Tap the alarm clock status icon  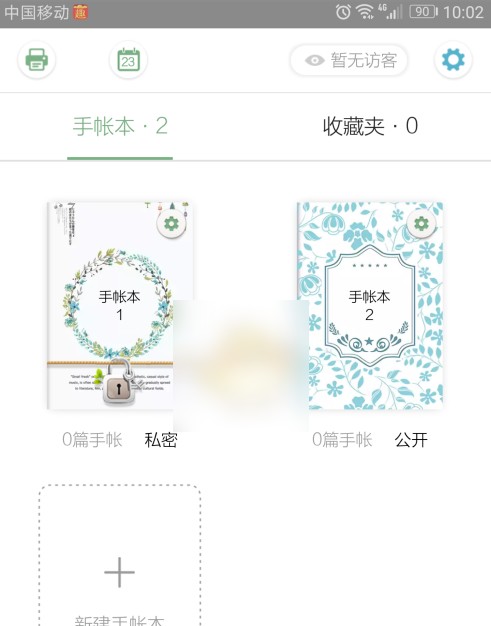[x=343, y=12]
